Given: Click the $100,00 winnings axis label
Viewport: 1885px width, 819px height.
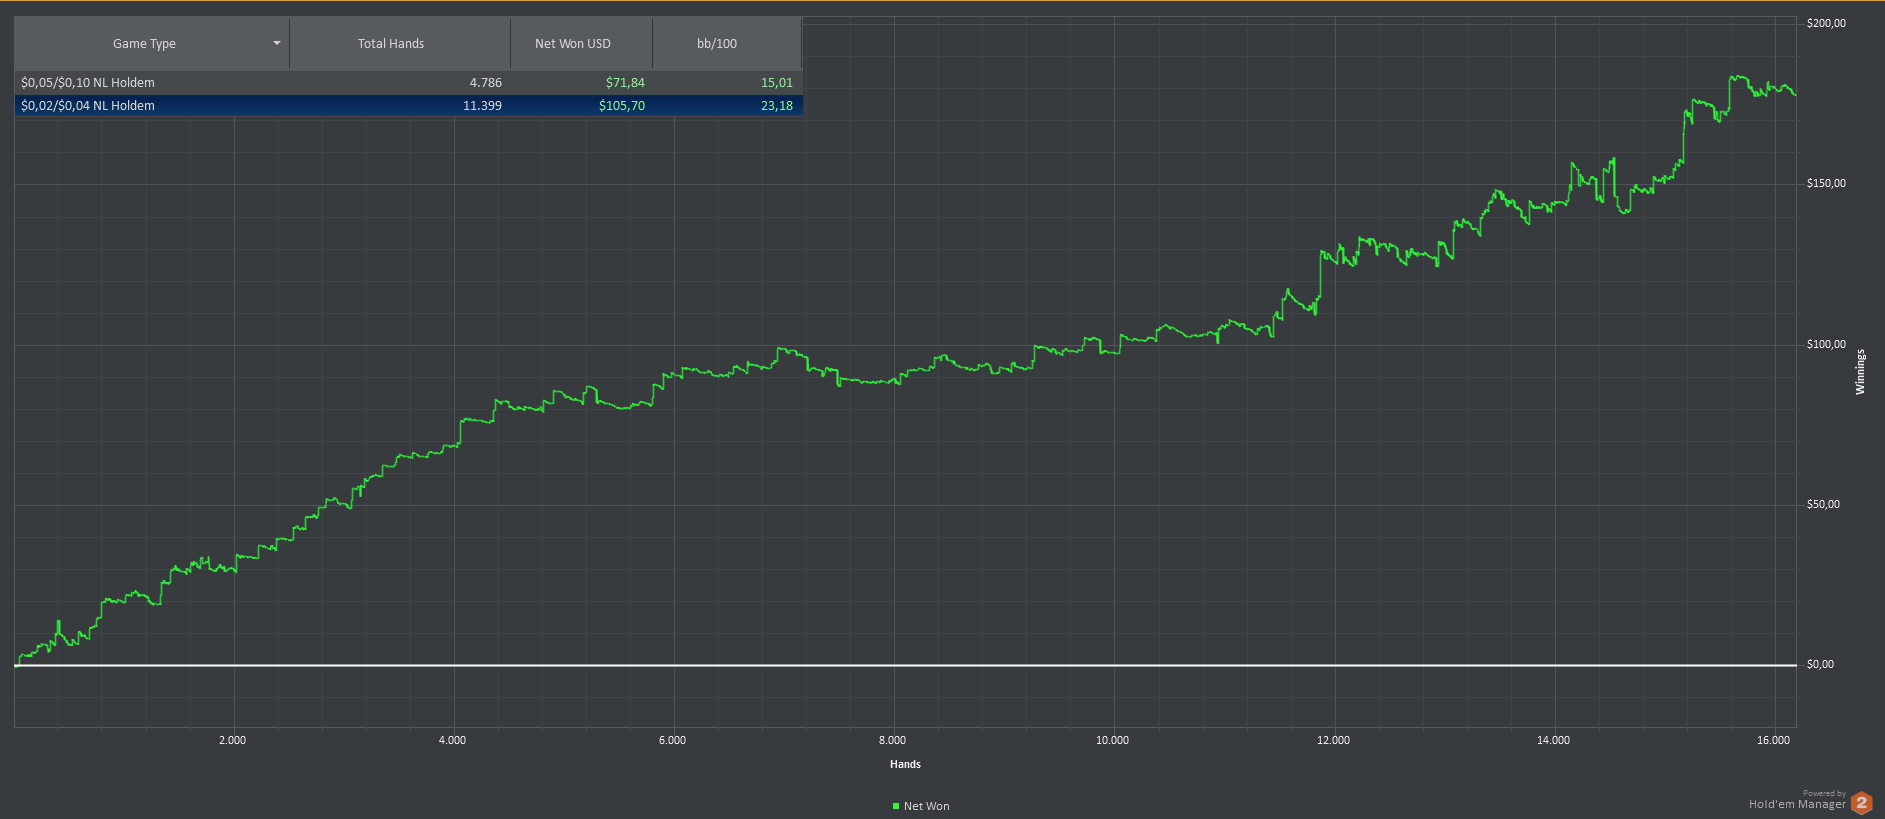Looking at the screenshot, I should pos(1826,344).
